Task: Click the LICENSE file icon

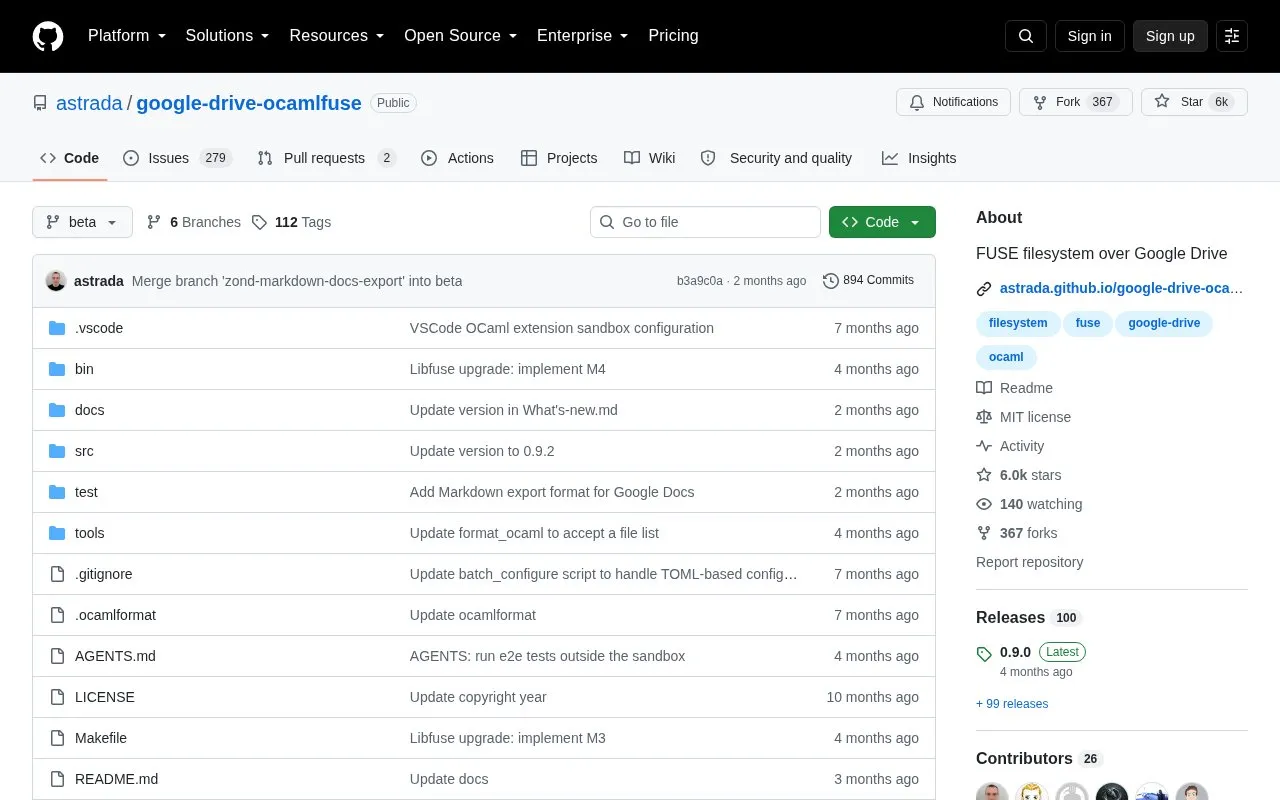Action: pos(57,697)
